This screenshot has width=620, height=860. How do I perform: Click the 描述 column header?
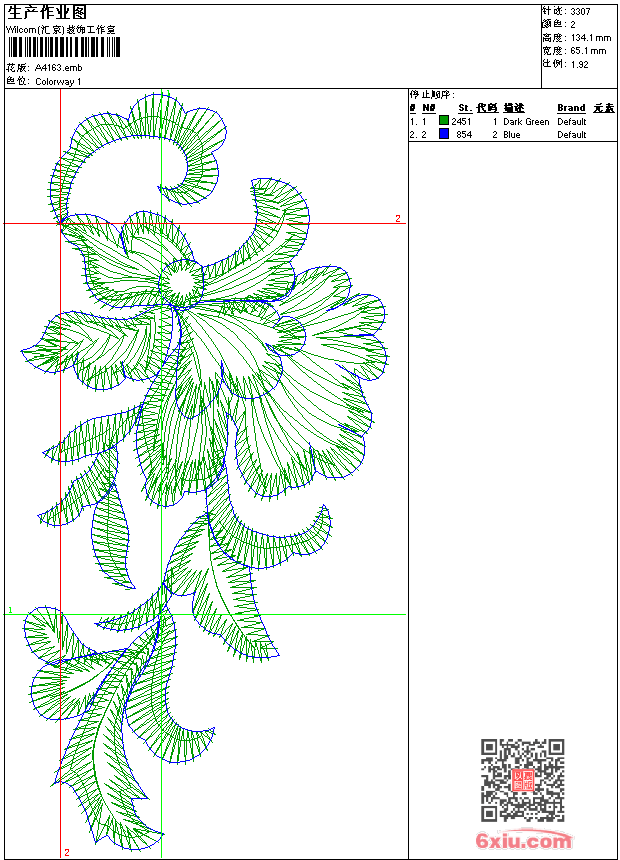click(x=513, y=108)
